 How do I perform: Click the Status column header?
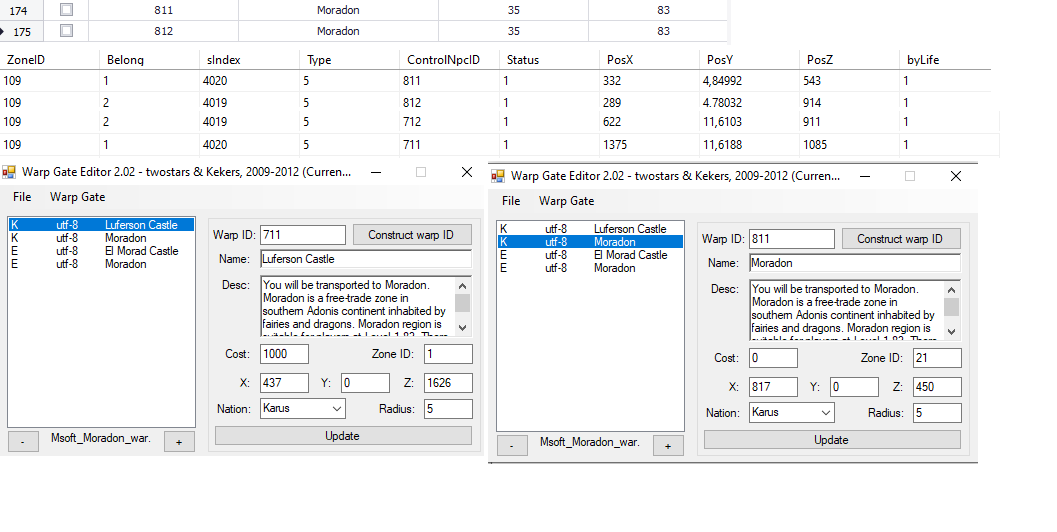[x=549, y=59]
